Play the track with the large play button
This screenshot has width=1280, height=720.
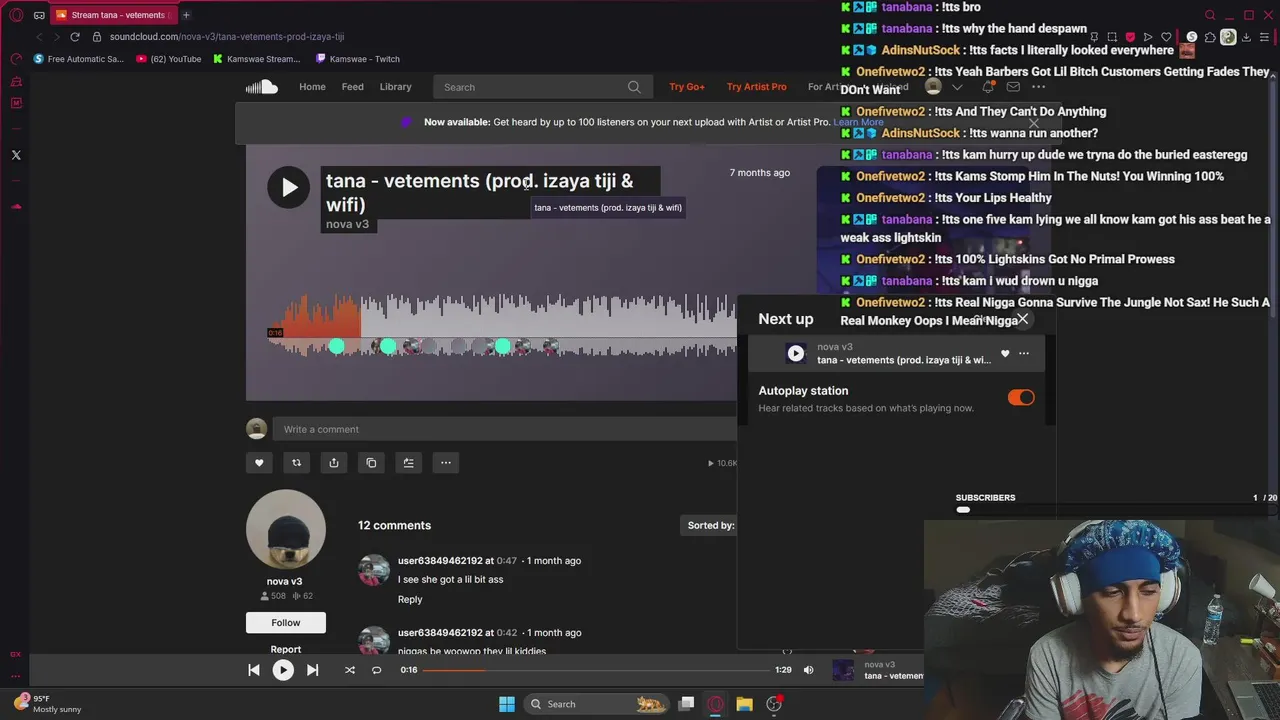tap(288, 187)
